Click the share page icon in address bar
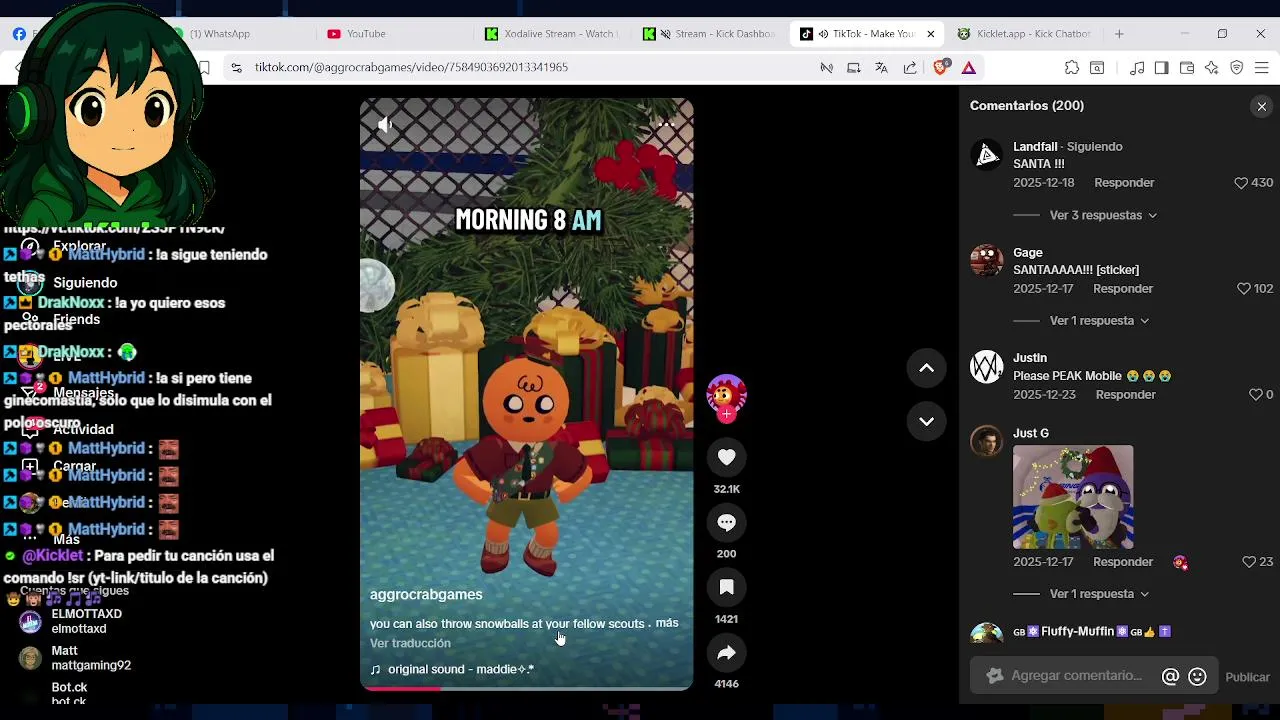 click(909, 68)
